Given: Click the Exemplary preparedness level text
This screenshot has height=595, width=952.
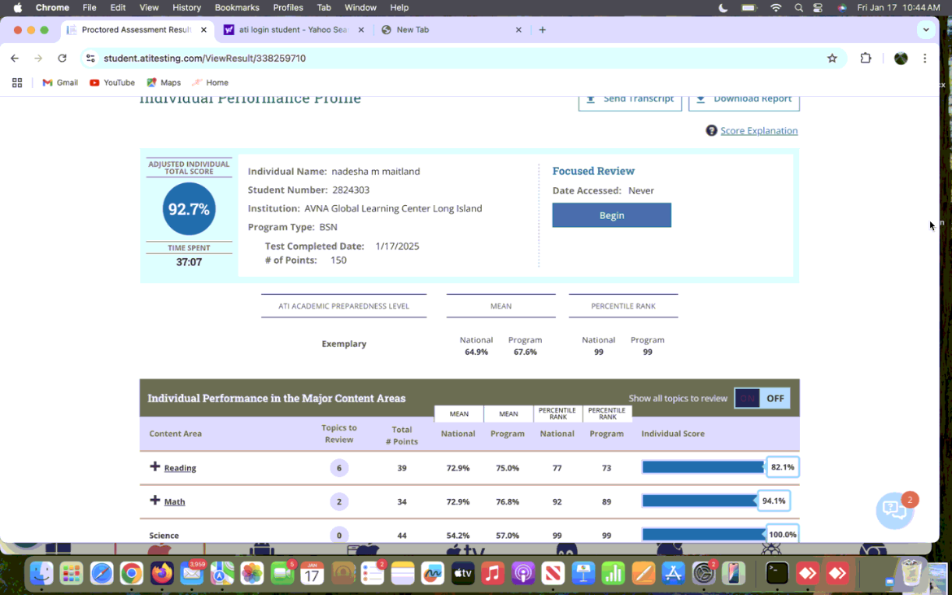Looking at the screenshot, I should pyautogui.click(x=344, y=344).
